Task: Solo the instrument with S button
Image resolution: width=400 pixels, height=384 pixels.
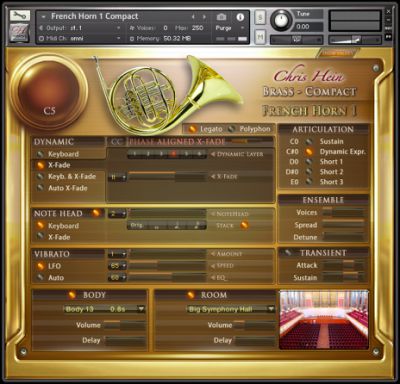Action: (260, 17)
